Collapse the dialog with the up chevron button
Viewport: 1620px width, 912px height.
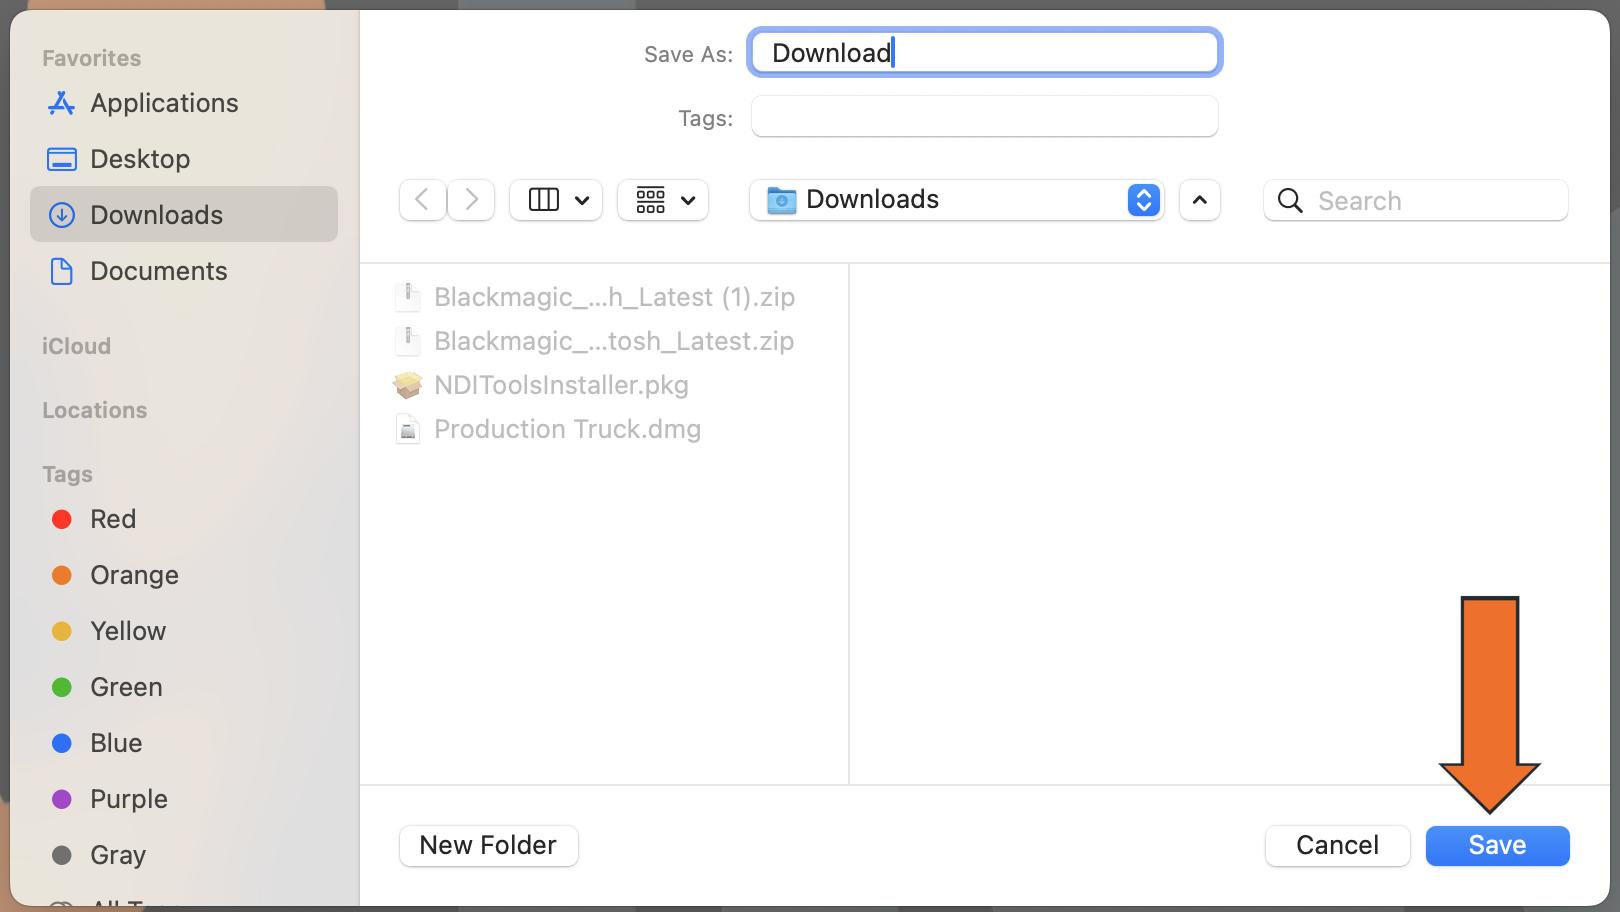tap(1200, 200)
